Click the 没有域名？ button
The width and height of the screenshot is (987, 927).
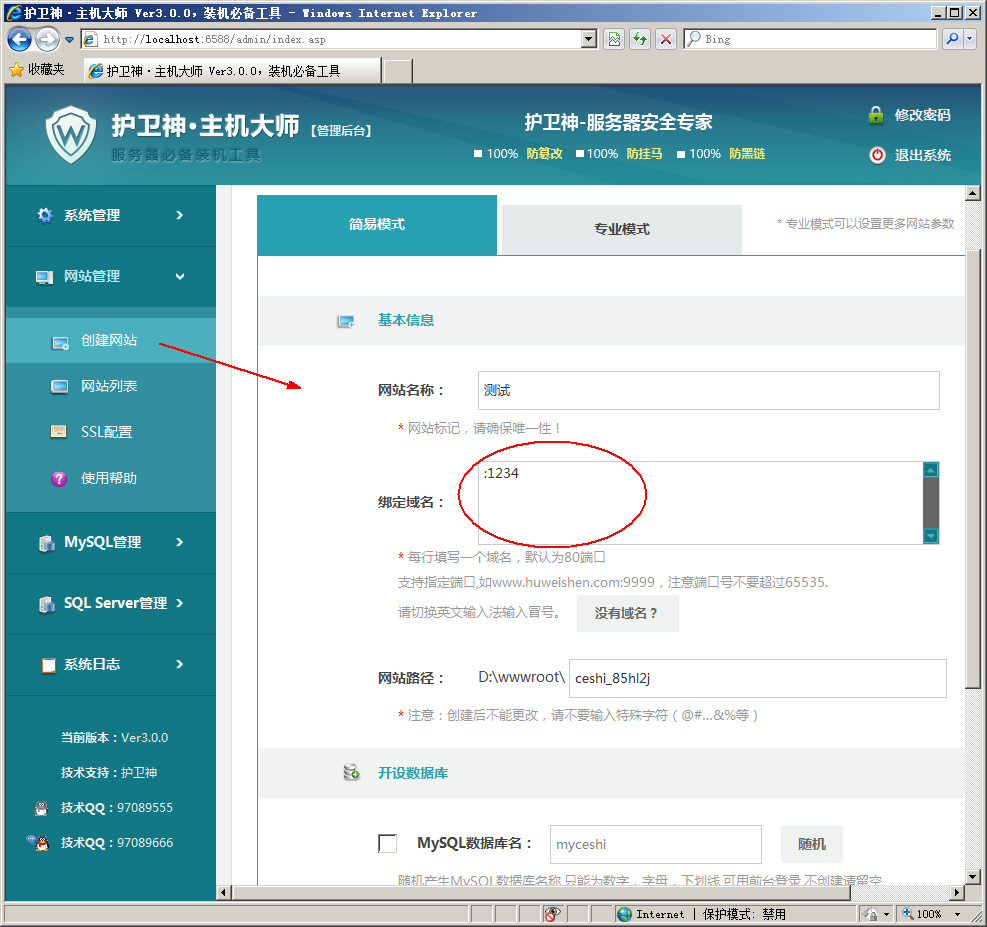click(x=627, y=613)
